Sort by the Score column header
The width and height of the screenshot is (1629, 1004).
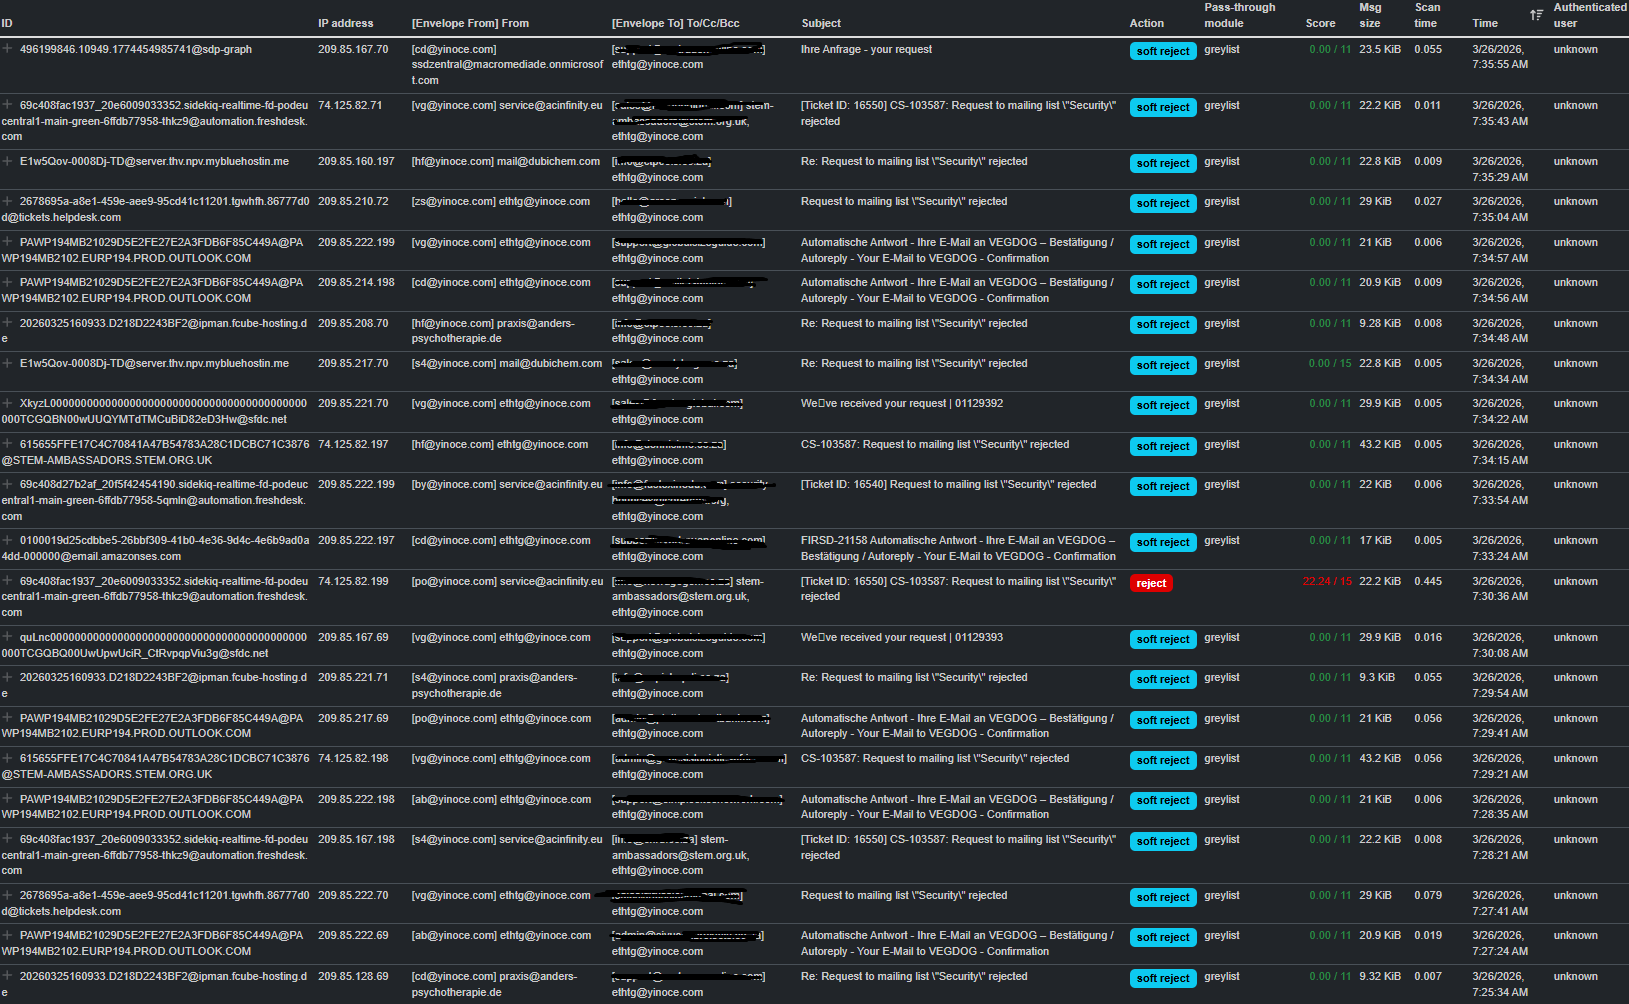(x=1319, y=23)
